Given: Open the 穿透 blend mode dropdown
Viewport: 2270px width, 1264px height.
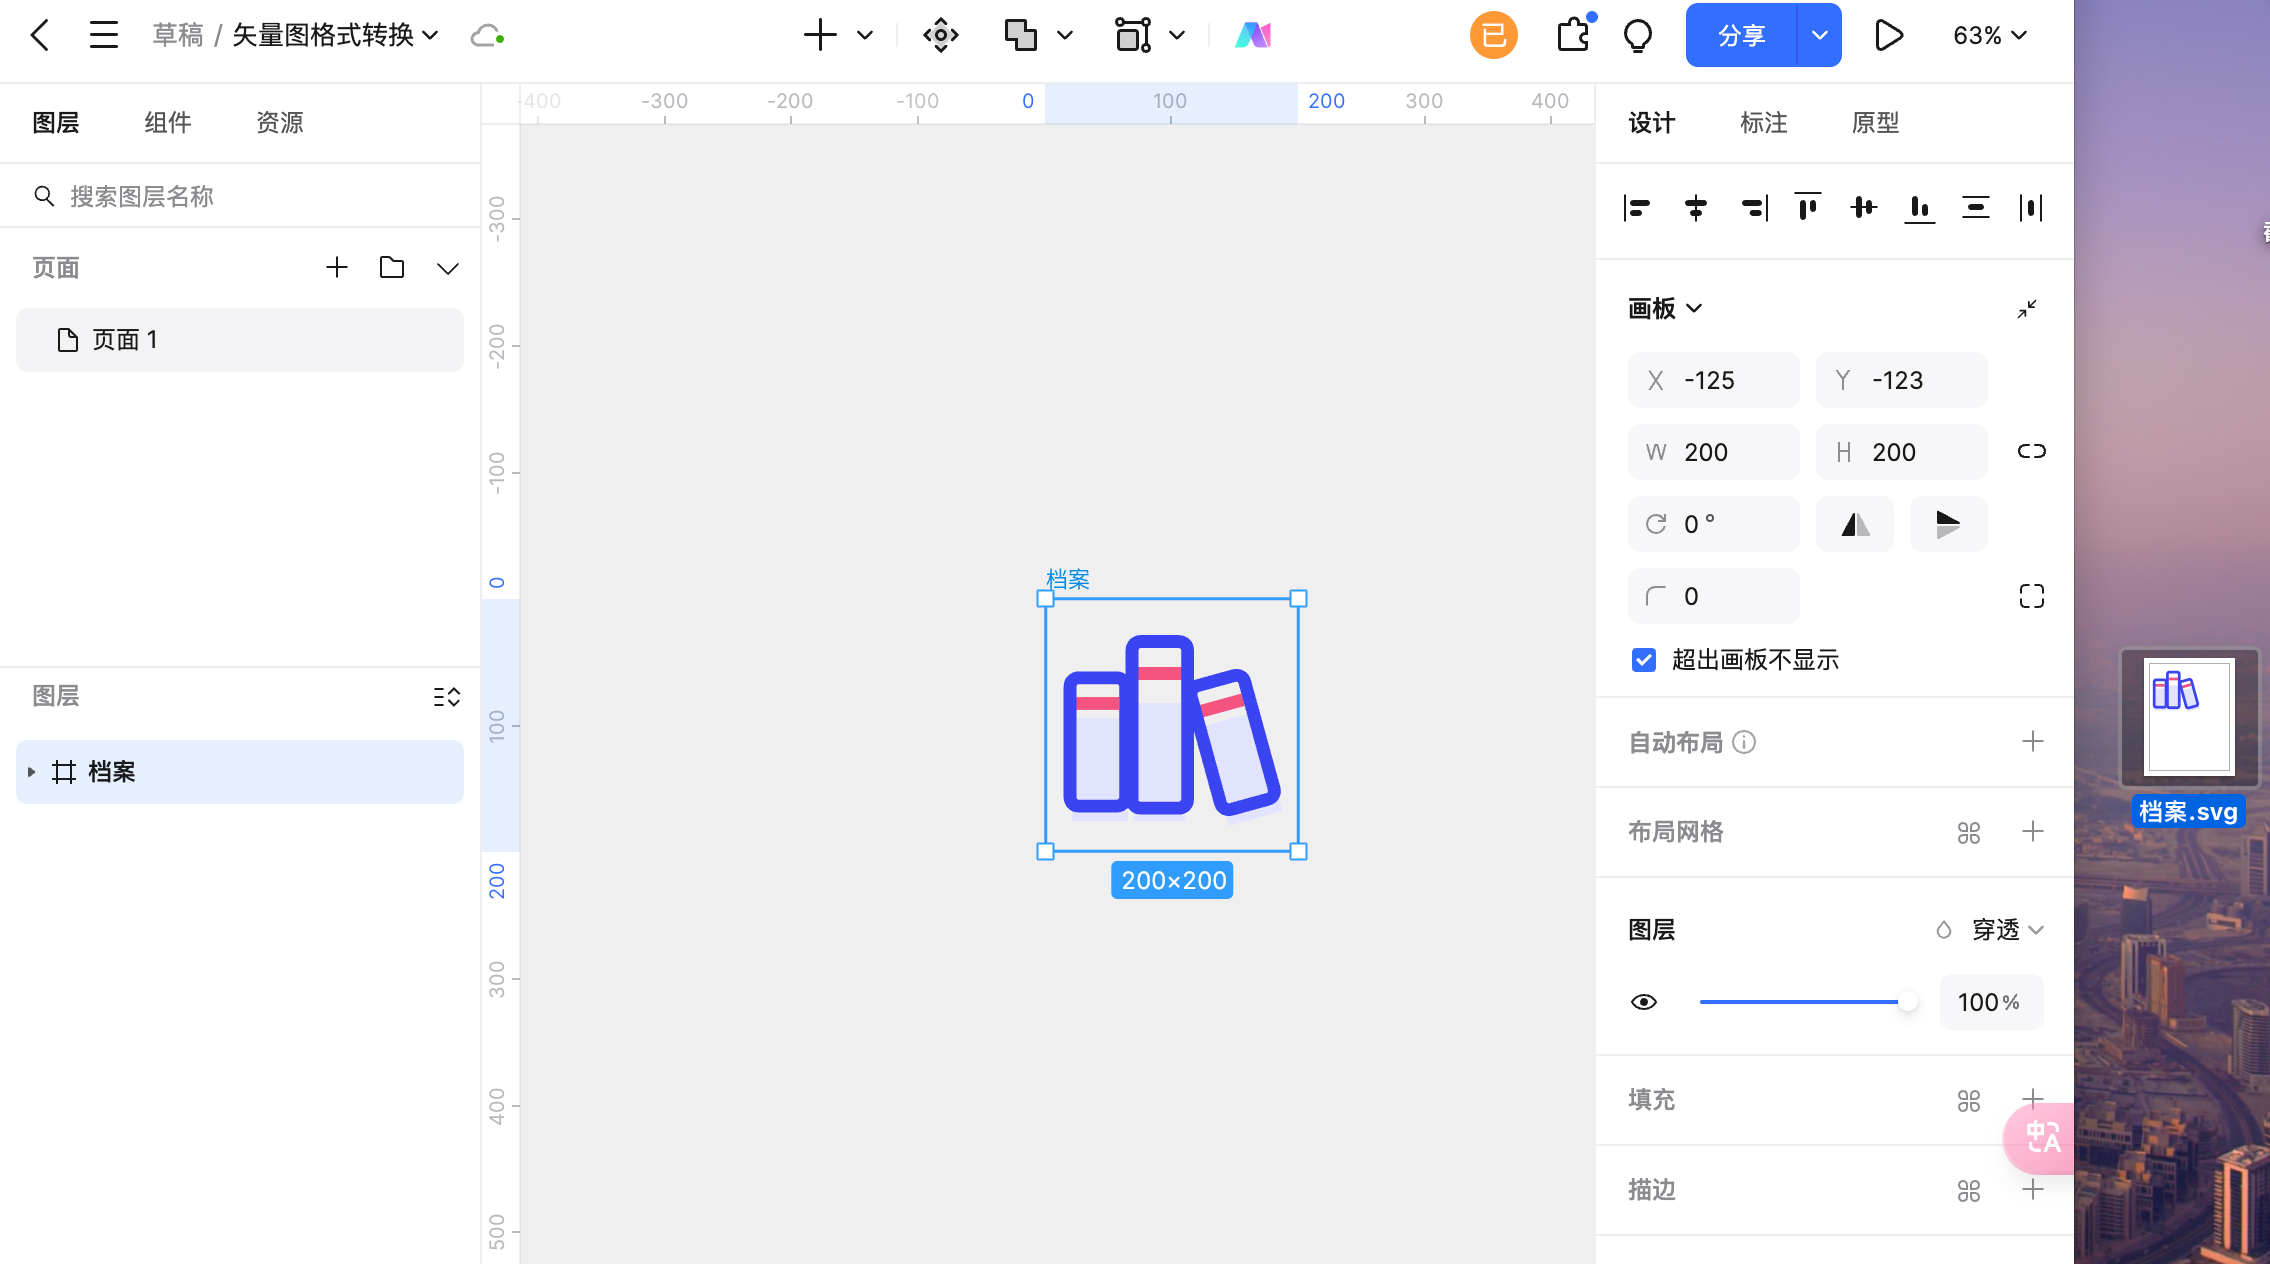Looking at the screenshot, I should pyautogui.click(x=1999, y=930).
